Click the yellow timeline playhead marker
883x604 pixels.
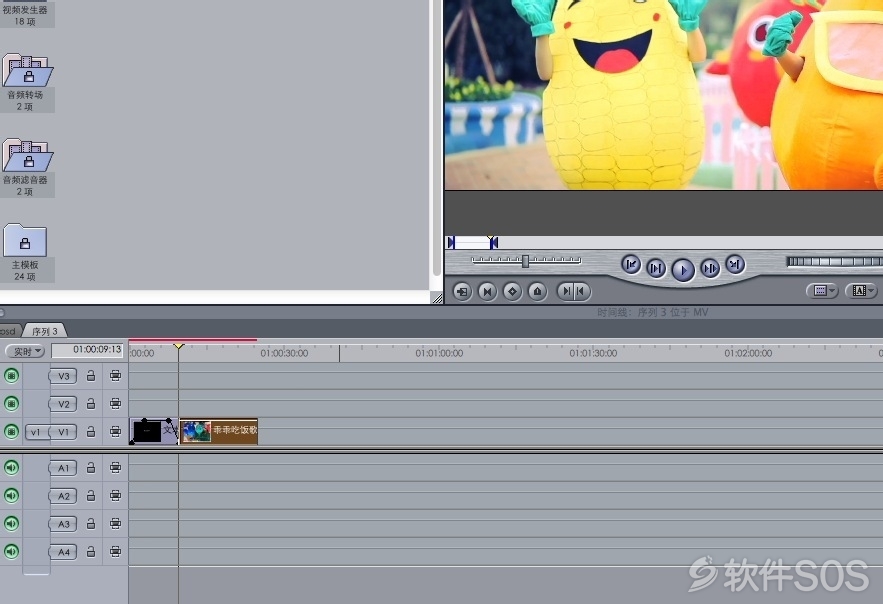click(x=179, y=346)
